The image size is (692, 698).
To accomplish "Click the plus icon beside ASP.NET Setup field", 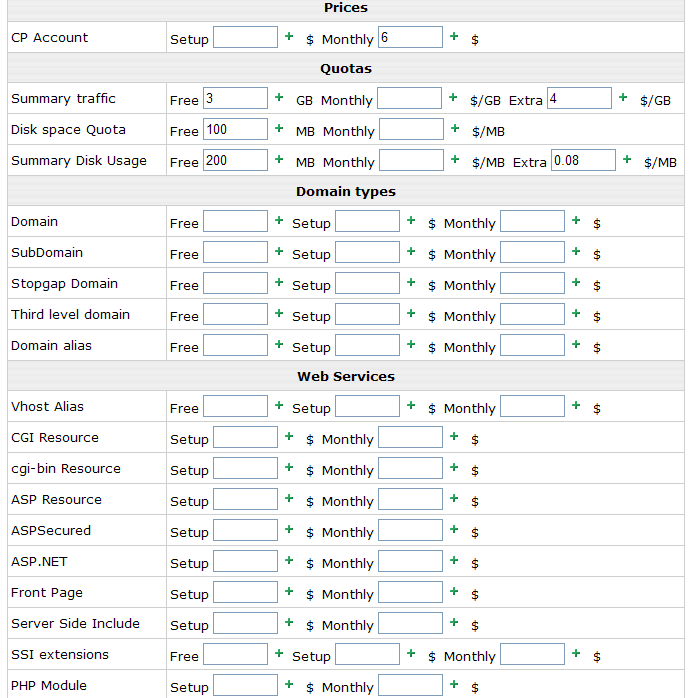I will point(289,560).
